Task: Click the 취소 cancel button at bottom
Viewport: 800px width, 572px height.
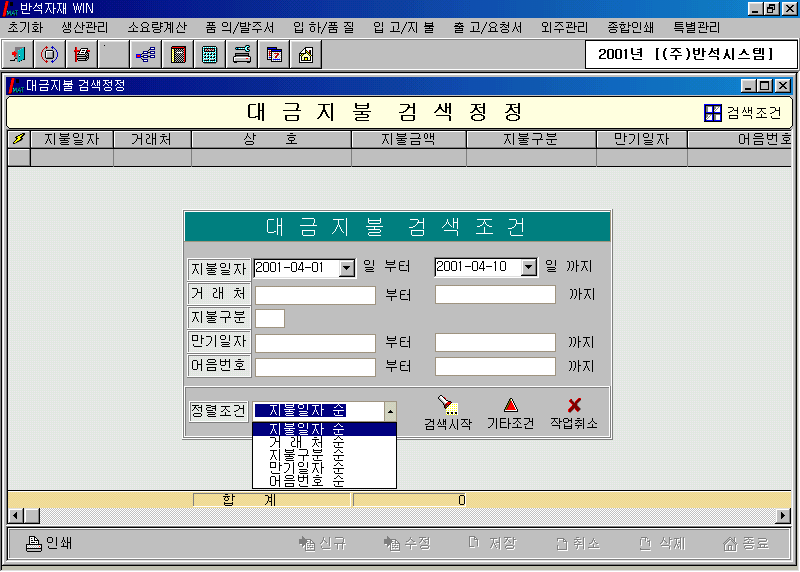Action: (578, 543)
